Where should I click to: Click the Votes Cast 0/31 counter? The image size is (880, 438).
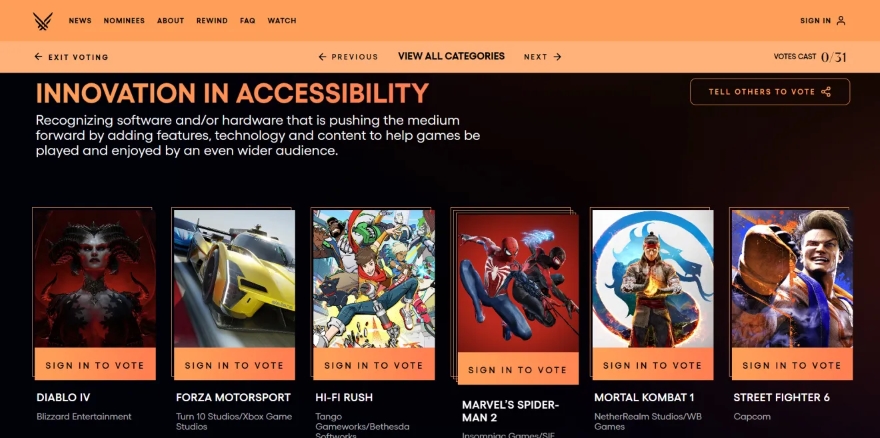pyautogui.click(x=810, y=57)
